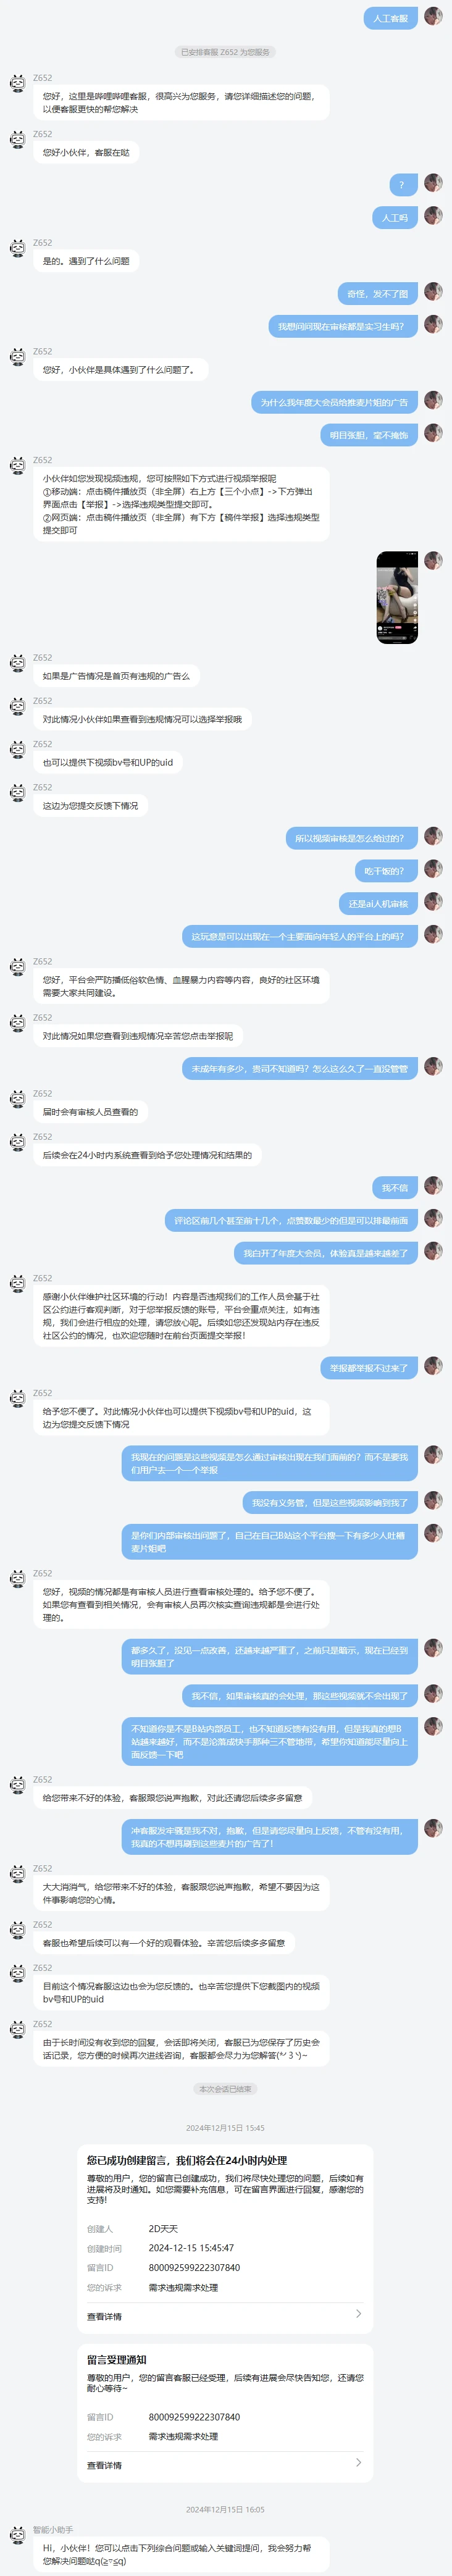Click the "已安排客服 Z652 为您服务" notice
The image size is (452, 2576).
point(225,52)
